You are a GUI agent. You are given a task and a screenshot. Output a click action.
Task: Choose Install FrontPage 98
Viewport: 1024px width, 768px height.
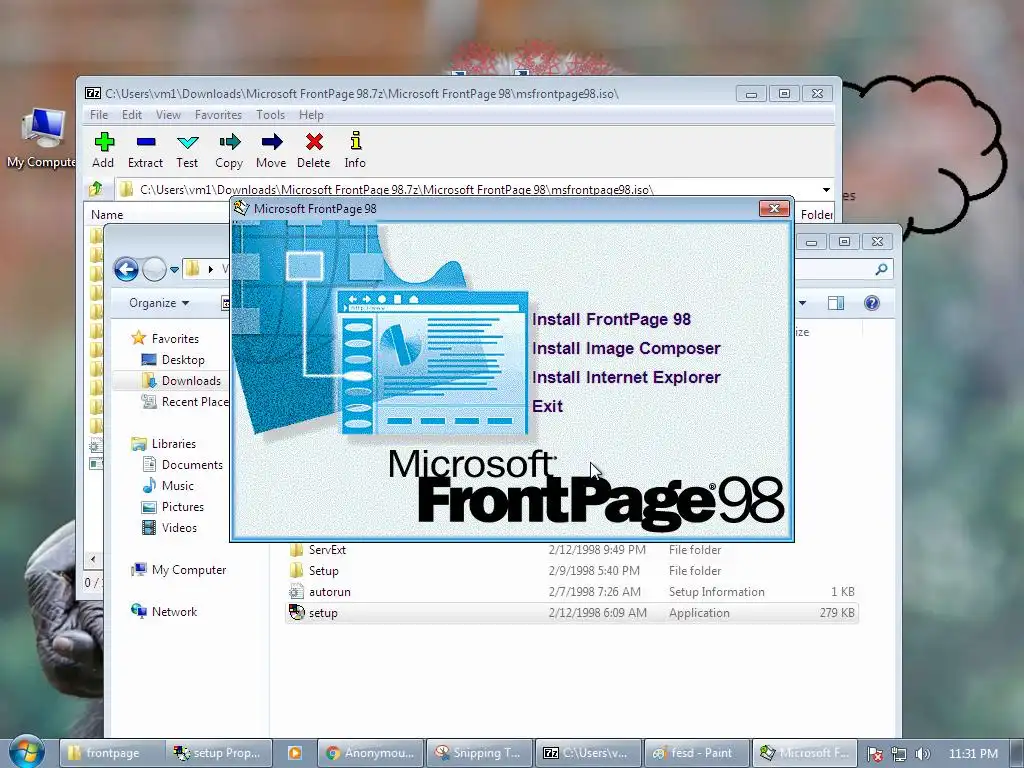[611, 319]
